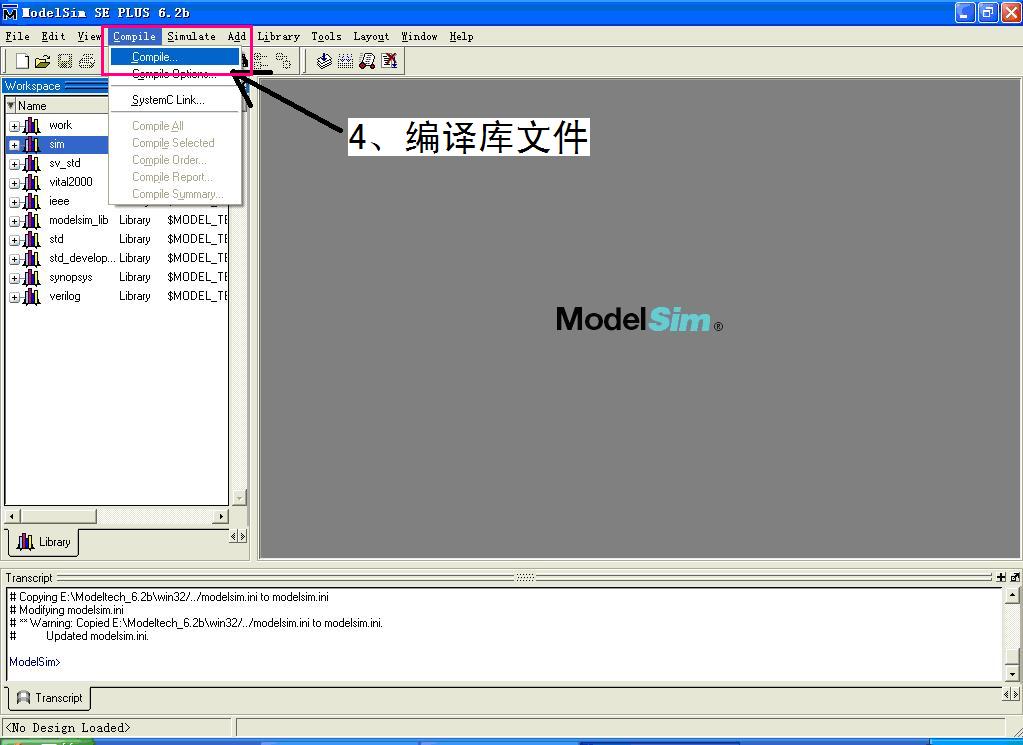Expand the ieee library node
The width and height of the screenshot is (1023, 745).
14,202
